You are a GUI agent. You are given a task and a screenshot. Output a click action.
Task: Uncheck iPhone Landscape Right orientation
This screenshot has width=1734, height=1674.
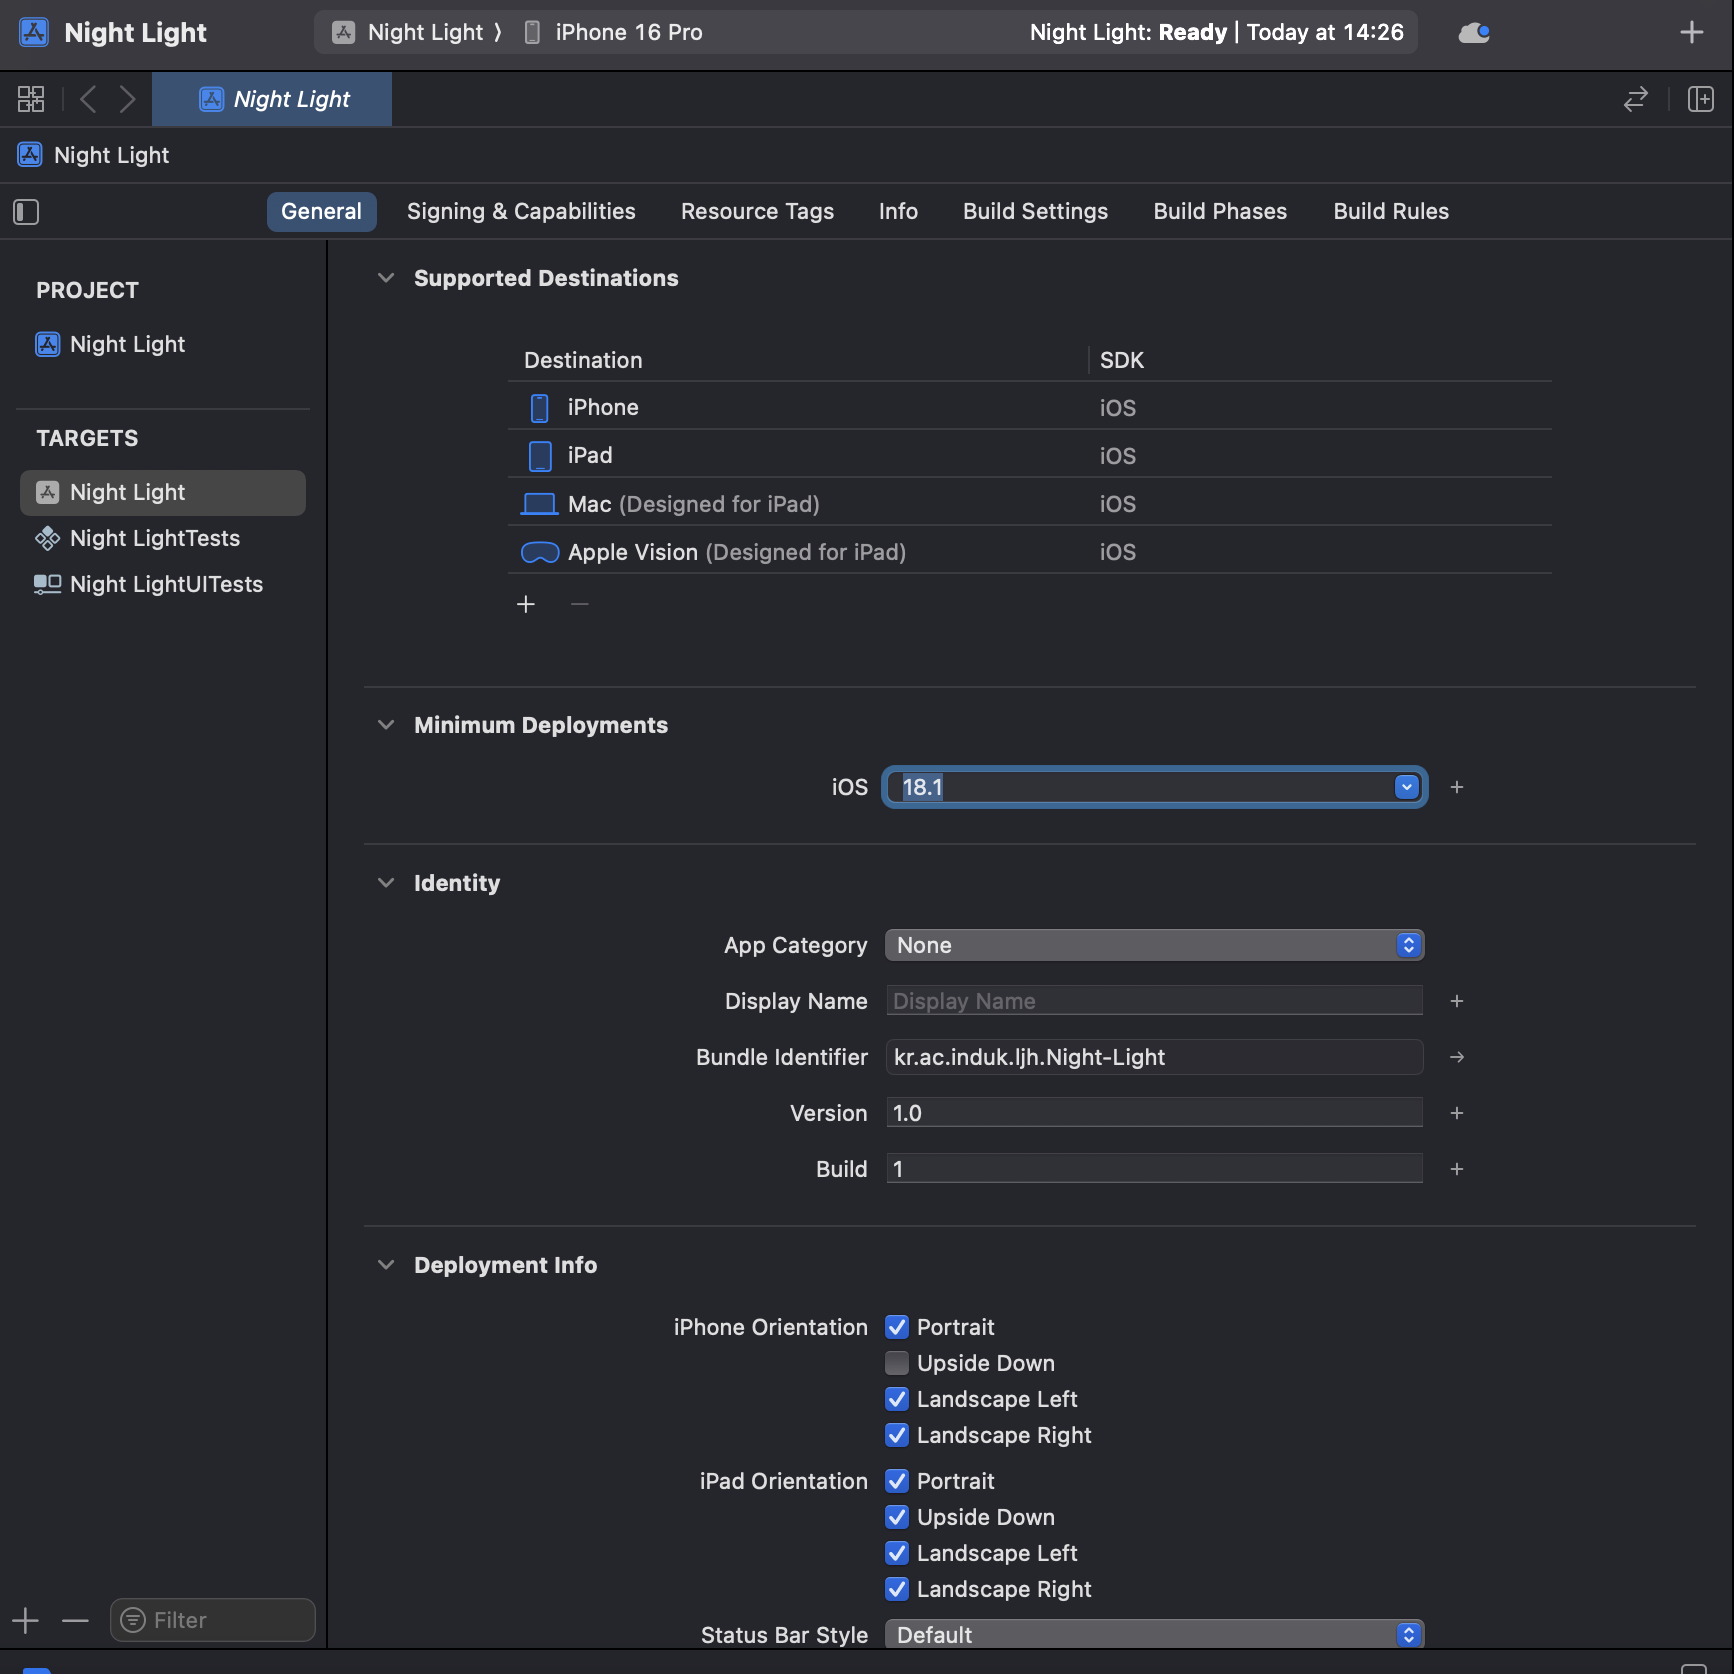pos(897,1435)
